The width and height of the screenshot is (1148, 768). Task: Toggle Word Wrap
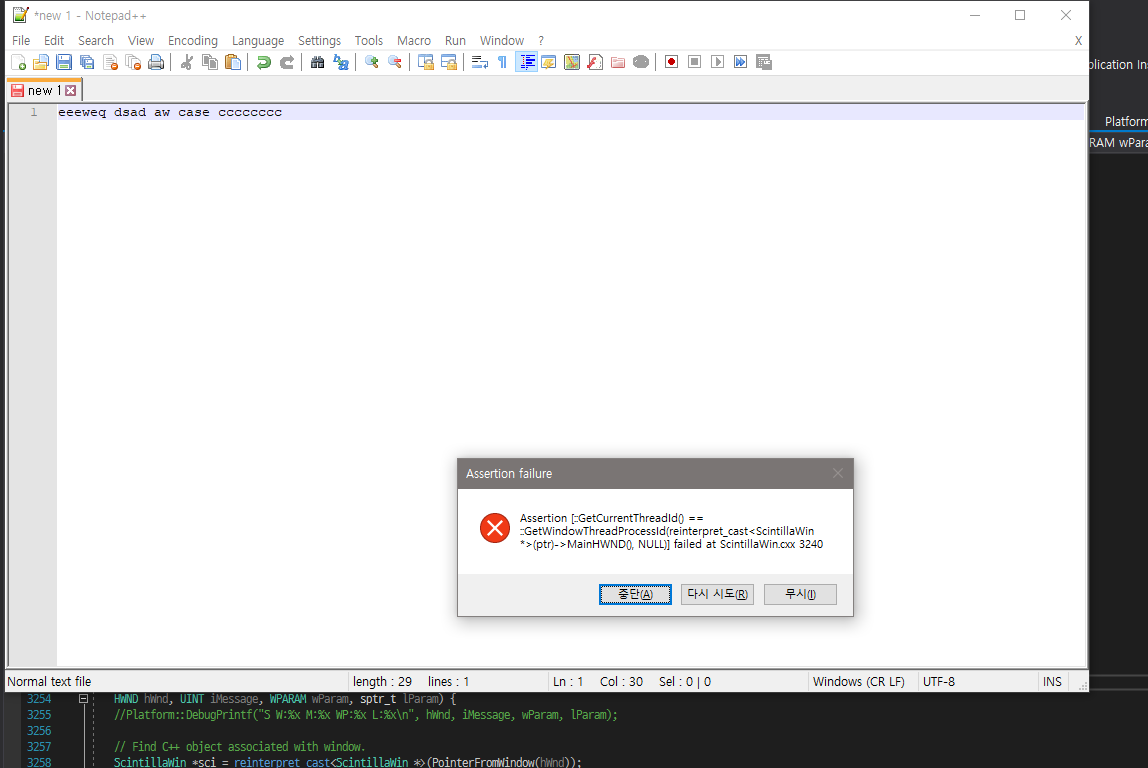[x=479, y=62]
